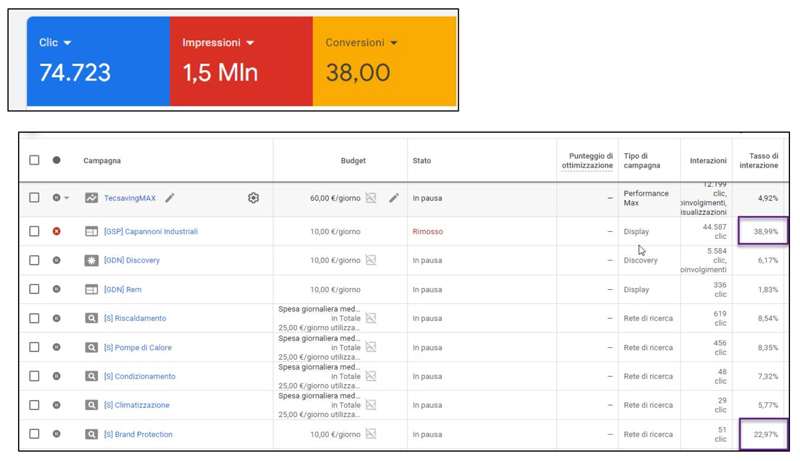Open the [GSP] Capannoni Industriali campaign link

point(150,231)
